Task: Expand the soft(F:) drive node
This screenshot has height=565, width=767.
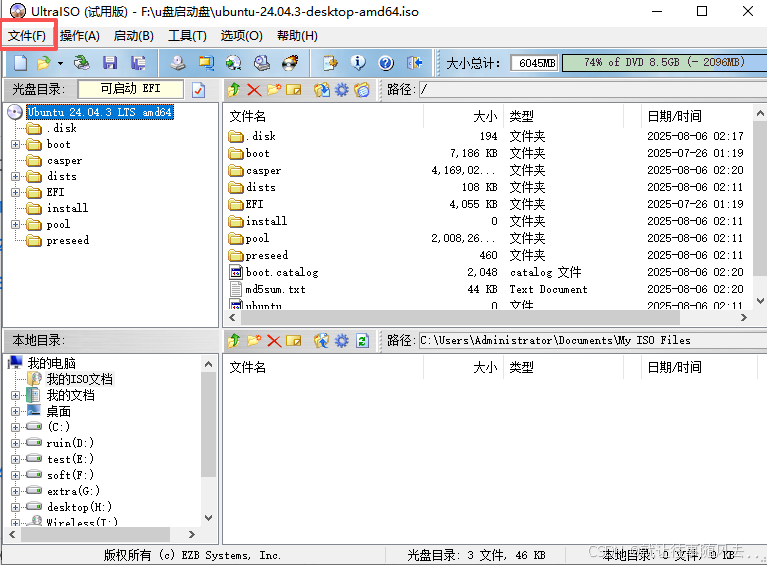Action: 16,475
